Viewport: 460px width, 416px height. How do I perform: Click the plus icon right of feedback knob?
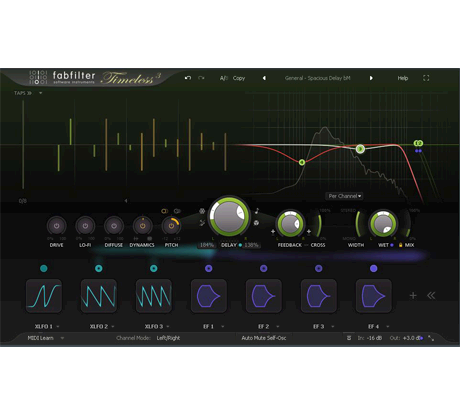309,231
